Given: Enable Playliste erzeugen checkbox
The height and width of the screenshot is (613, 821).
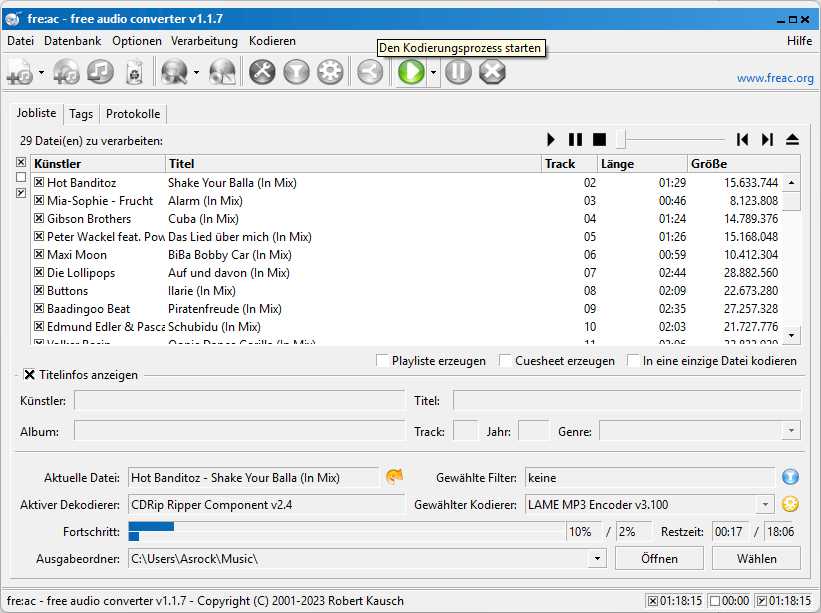Looking at the screenshot, I should click(383, 361).
